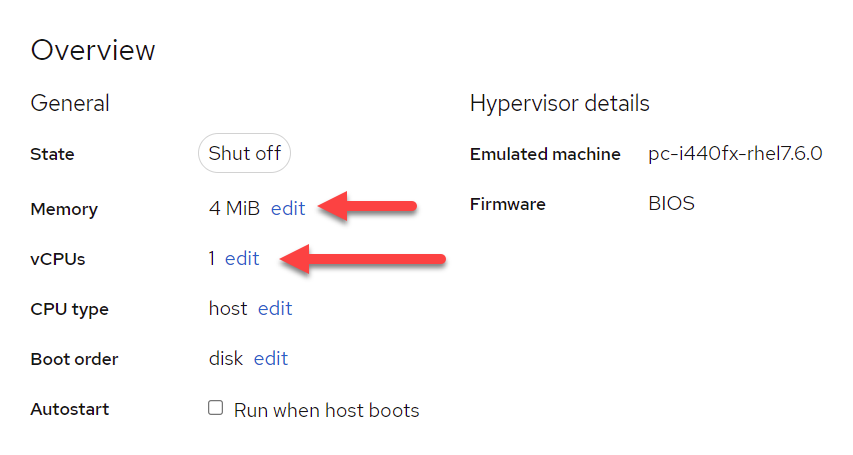This screenshot has width=853, height=455.
Task: Click the Autostart label
Action: coord(70,409)
